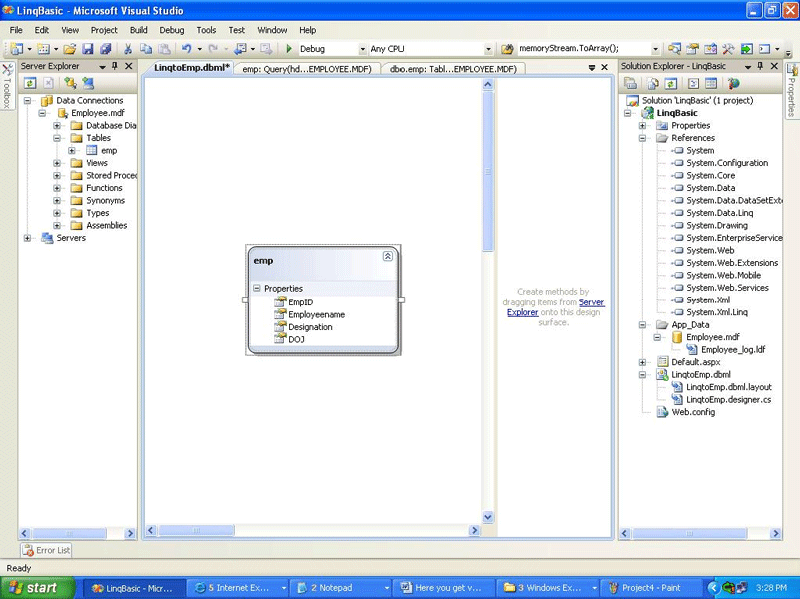Click Connect to Server icon
This screenshot has width=800, height=599.
[x=88, y=83]
